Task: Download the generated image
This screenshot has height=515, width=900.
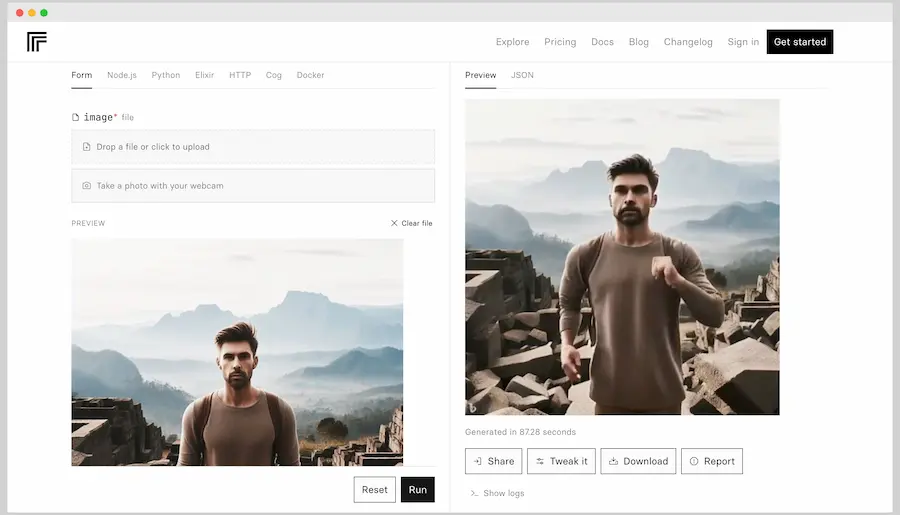Action: coord(638,461)
